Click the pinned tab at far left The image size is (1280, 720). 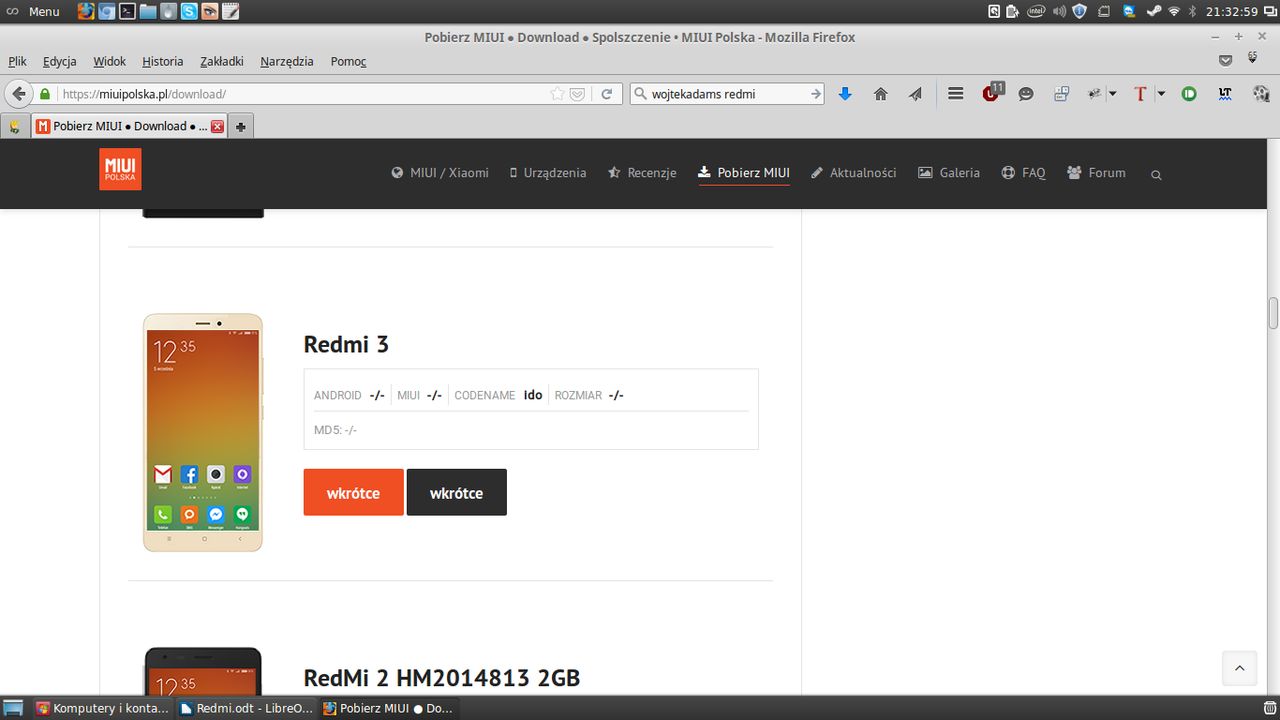click(x=14, y=127)
